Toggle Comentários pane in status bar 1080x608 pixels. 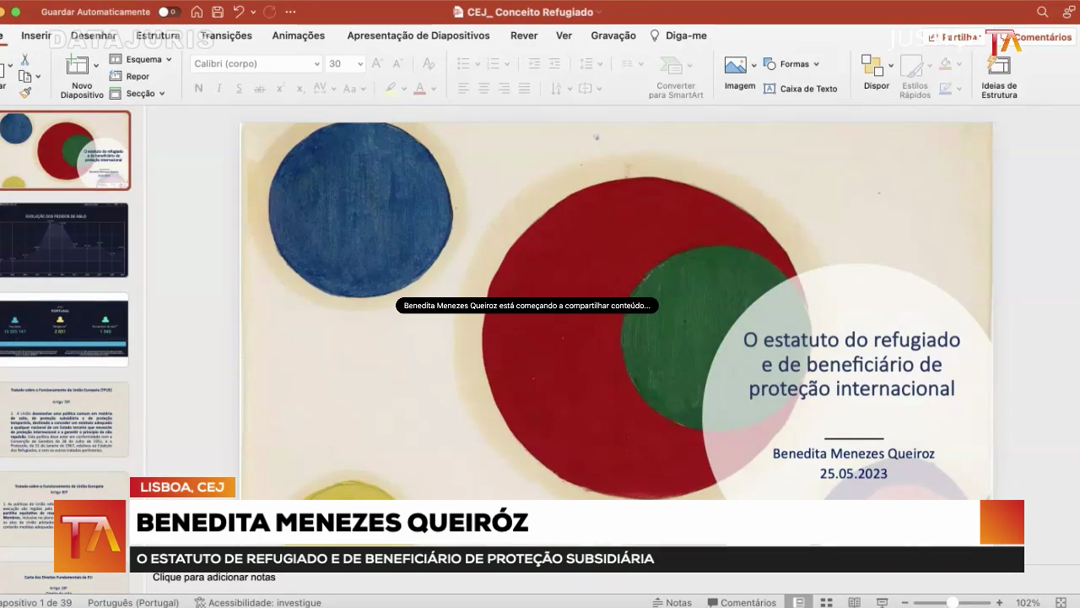coord(741,602)
